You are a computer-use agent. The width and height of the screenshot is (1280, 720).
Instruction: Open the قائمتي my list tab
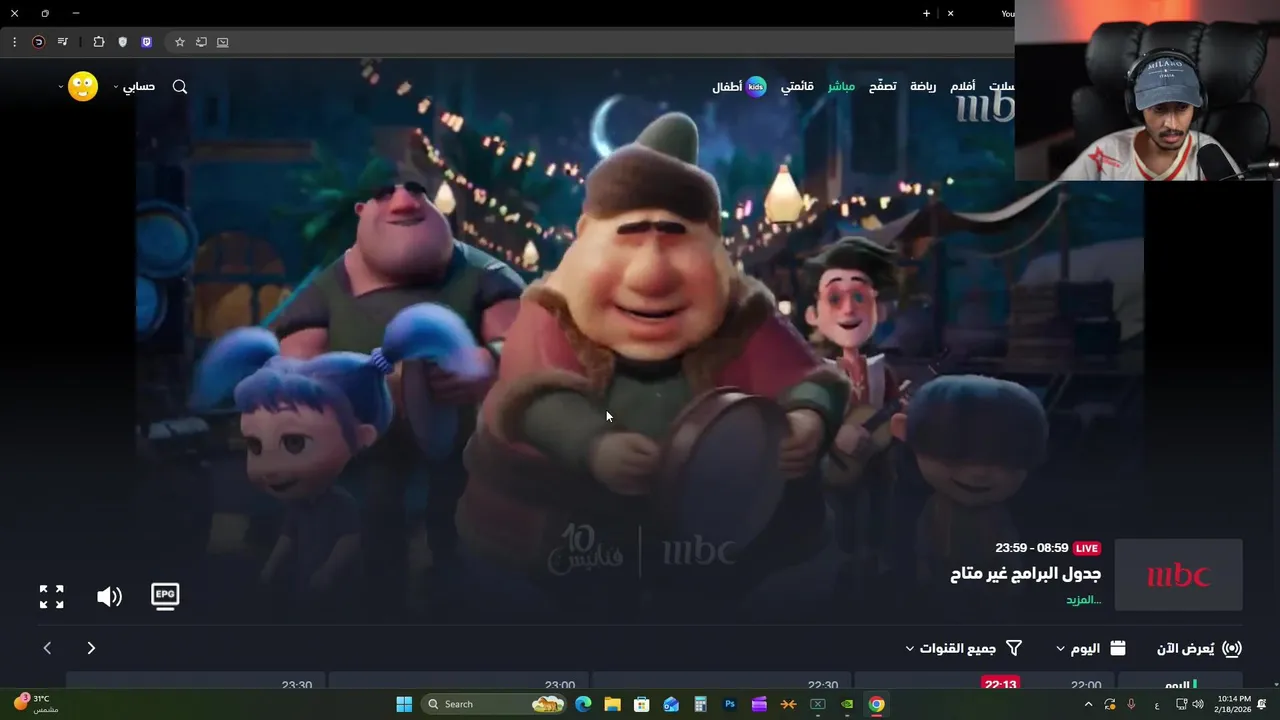point(797,87)
